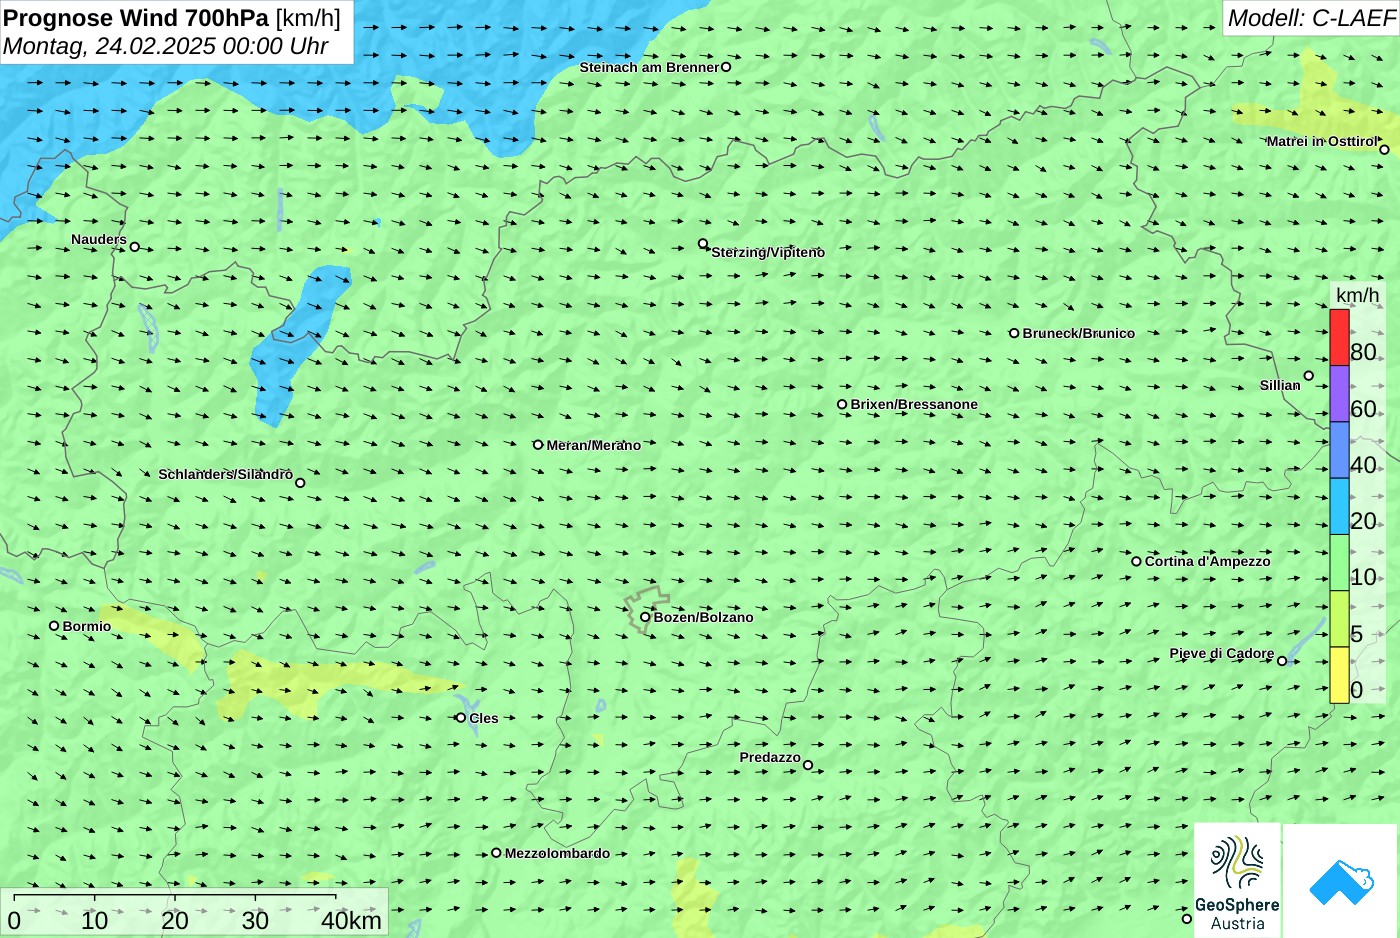The image size is (1400, 938).
Task: Click the Bruneck/Brunico location marker
Action: (1014, 333)
